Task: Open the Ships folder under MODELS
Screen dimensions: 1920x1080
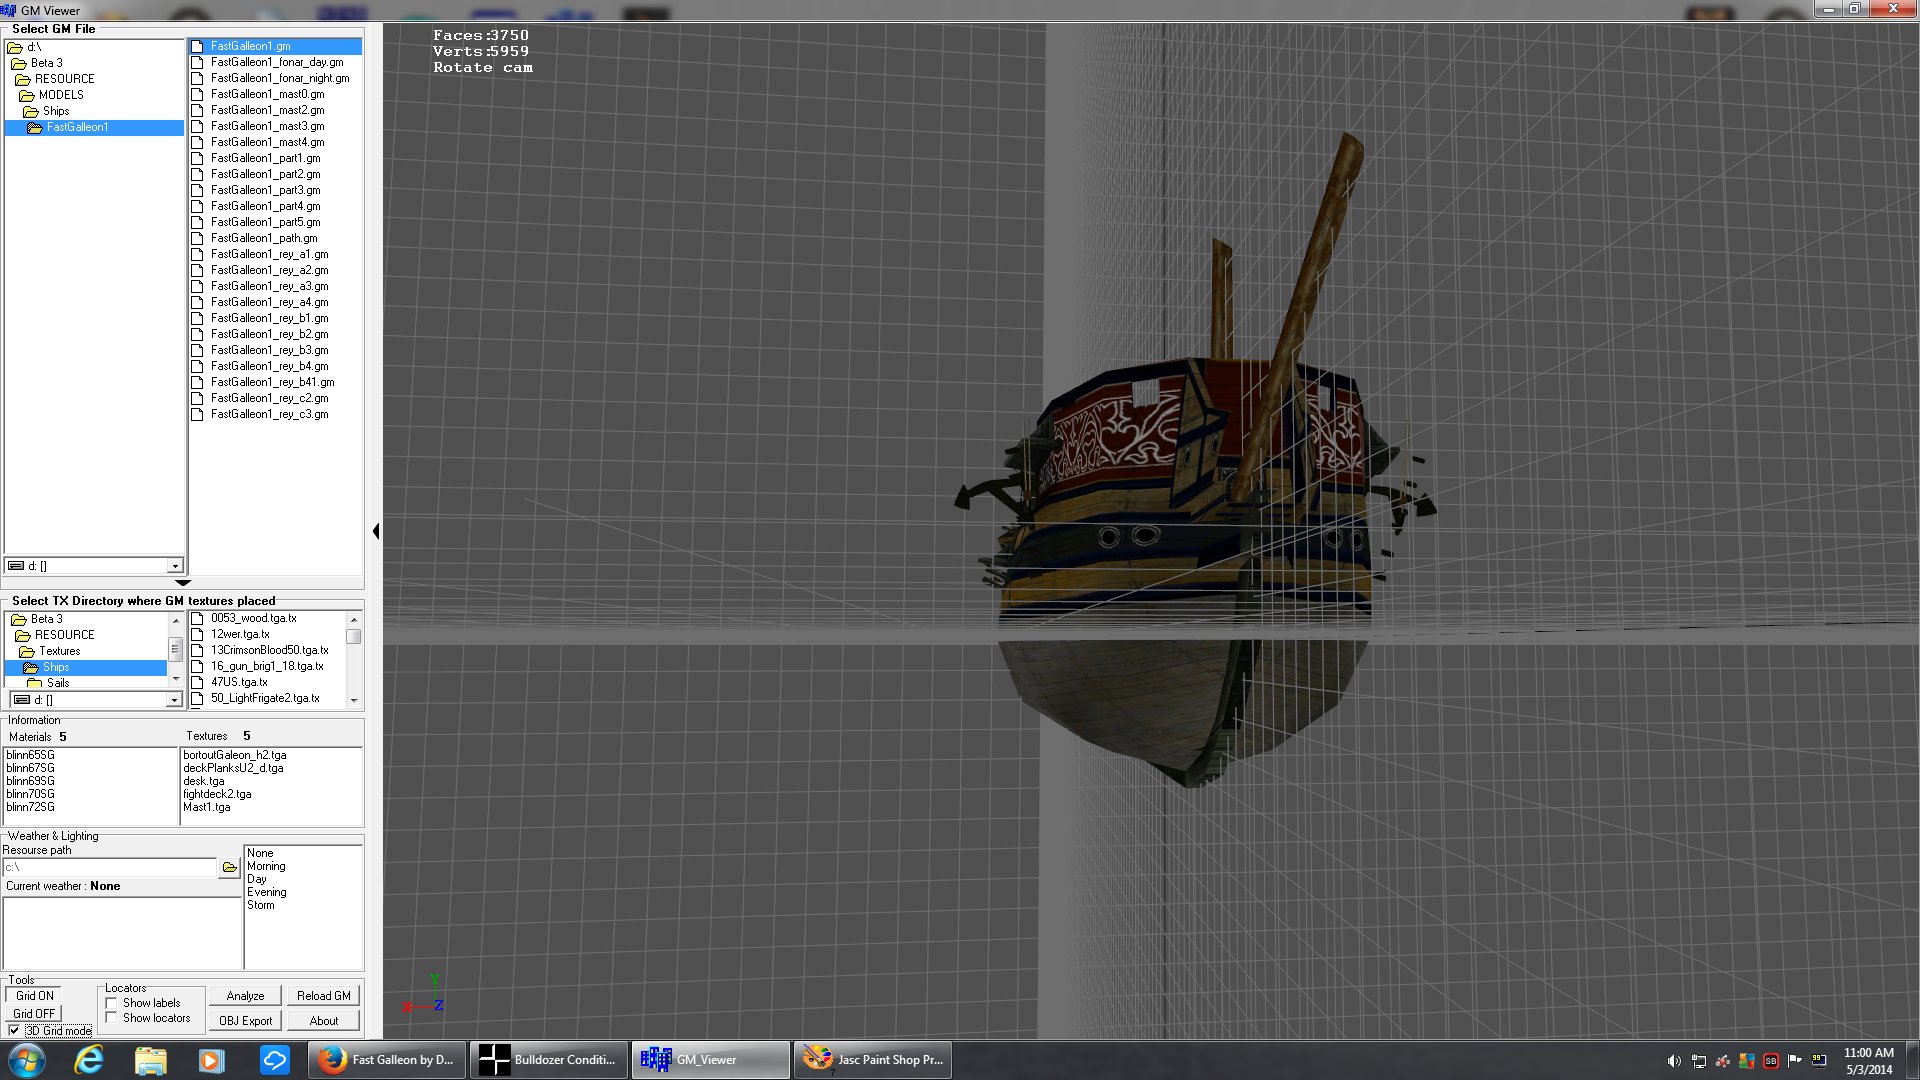Action: (47, 111)
